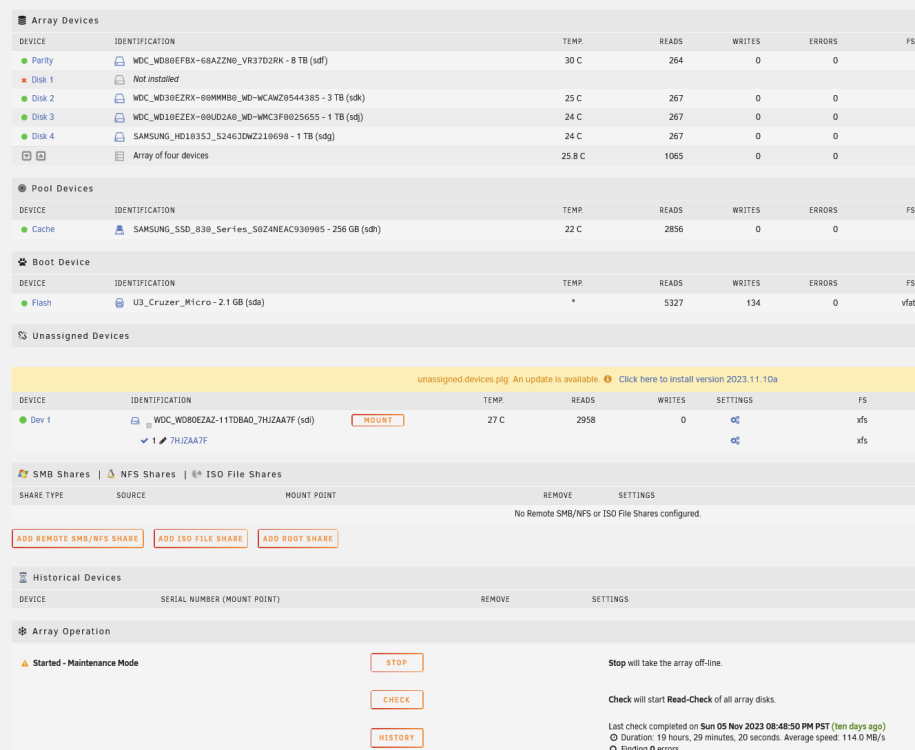The image size is (915, 750).
Task: Click the 134 writes value for Flash
Action: click(x=753, y=303)
